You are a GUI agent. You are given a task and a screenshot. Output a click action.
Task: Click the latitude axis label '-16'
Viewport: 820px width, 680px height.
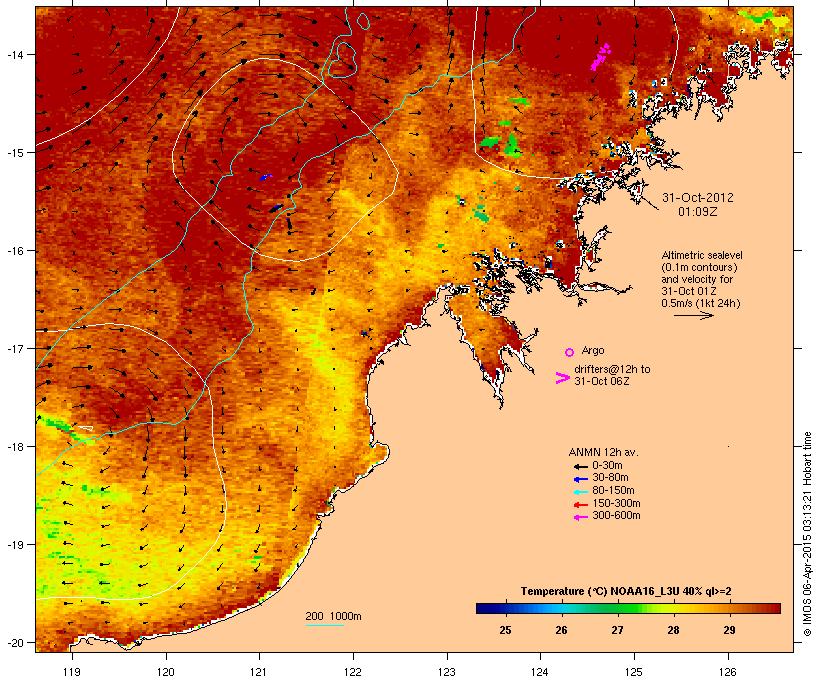pos(14,251)
